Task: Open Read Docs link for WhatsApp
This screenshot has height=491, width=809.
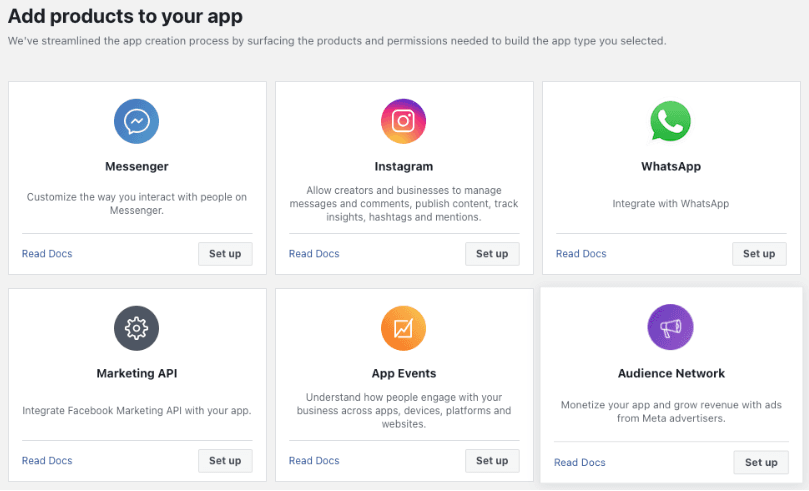Action: [x=581, y=254]
